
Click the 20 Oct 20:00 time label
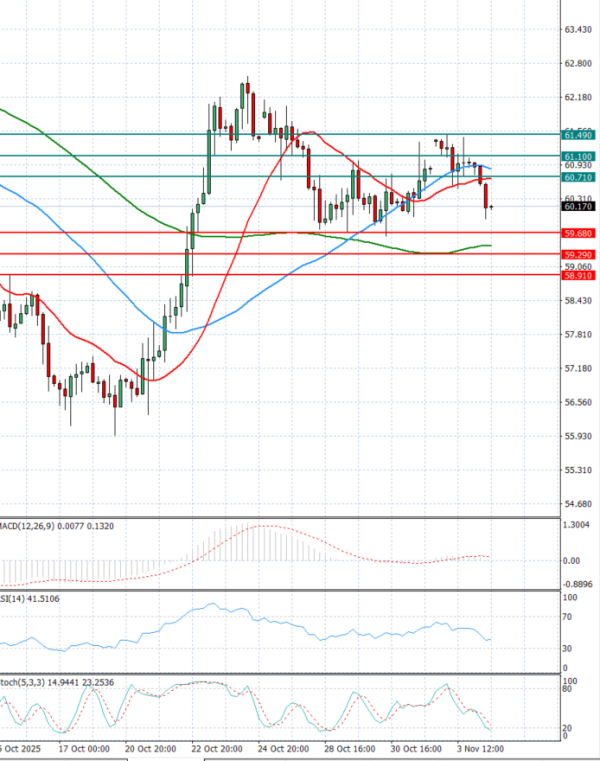(x=150, y=747)
